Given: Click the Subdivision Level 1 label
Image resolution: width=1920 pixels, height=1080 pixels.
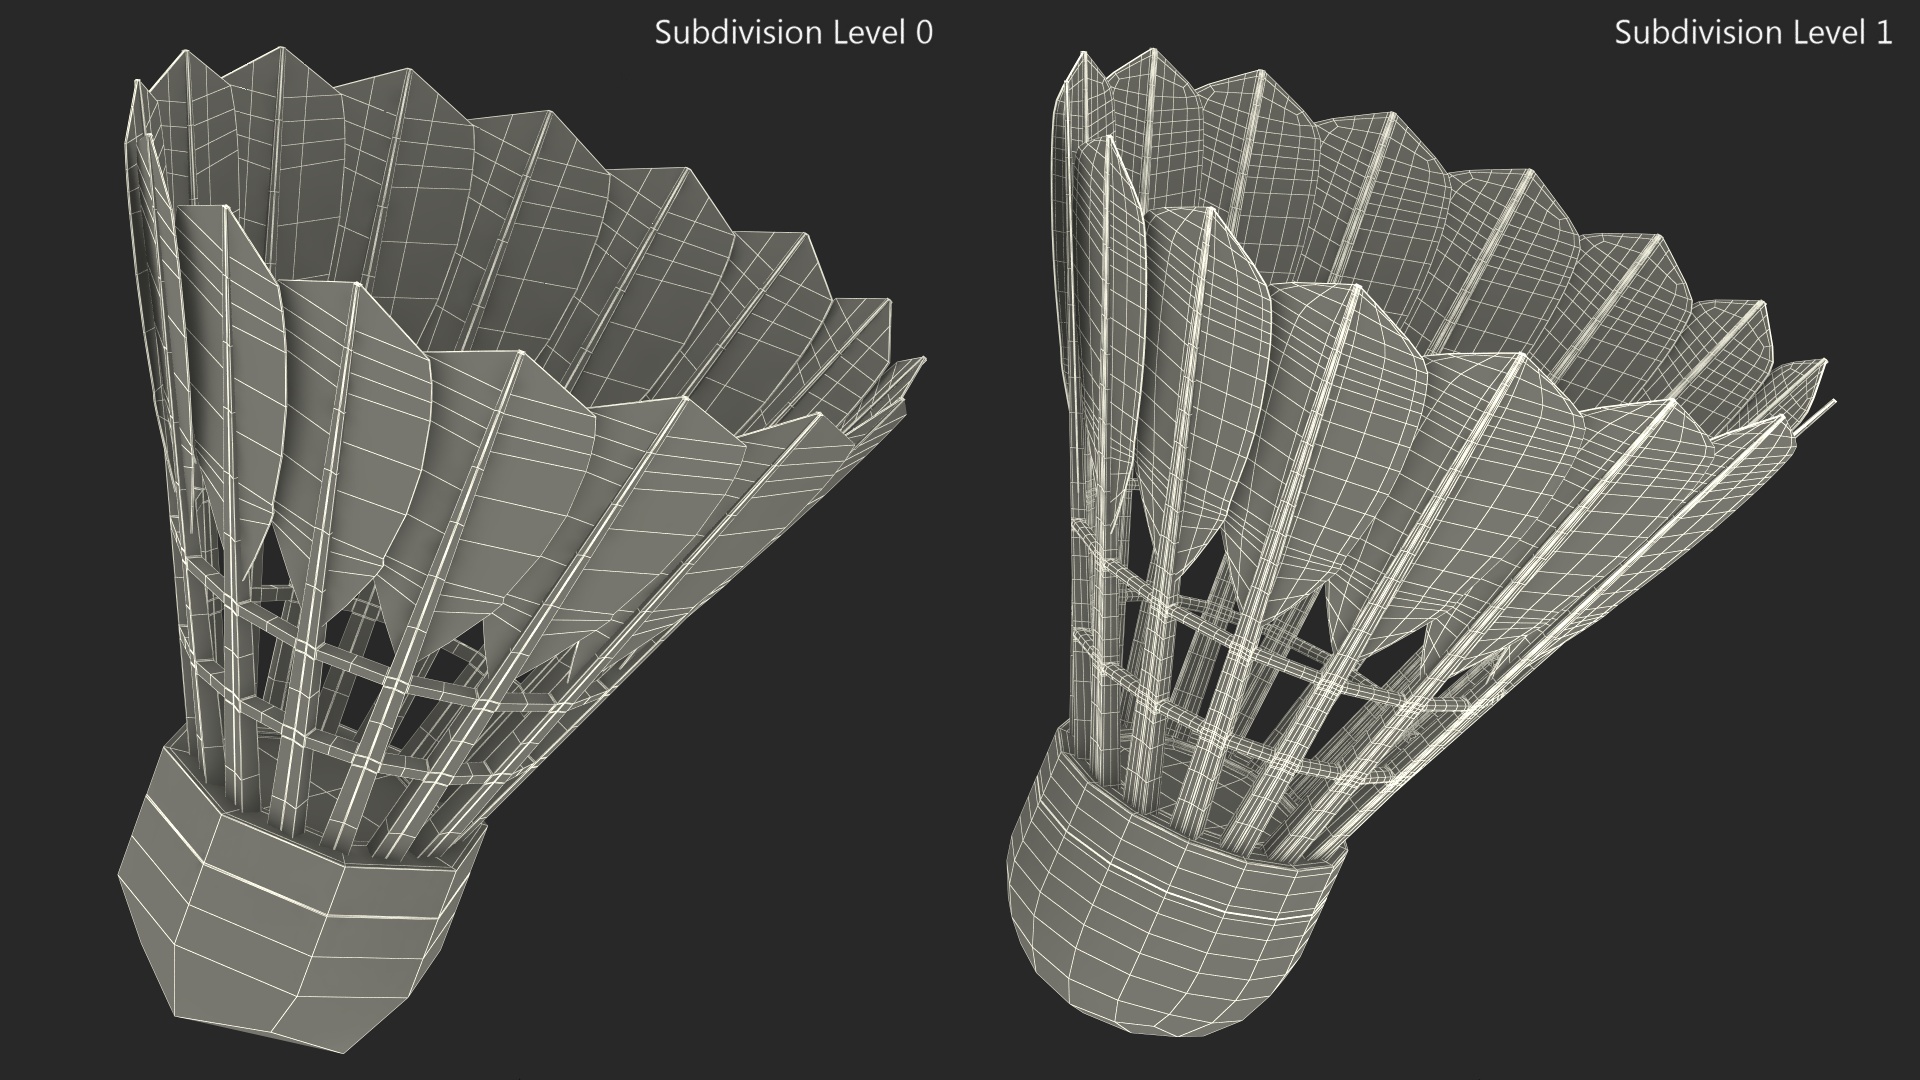Looking at the screenshot, I should [1752, 33].
